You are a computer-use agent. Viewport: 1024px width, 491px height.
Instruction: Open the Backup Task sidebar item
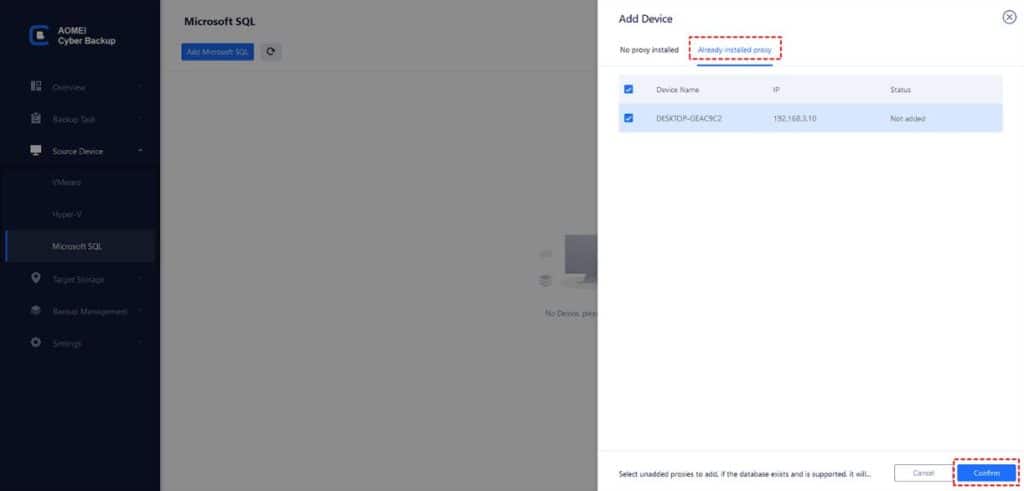[74, 119]
